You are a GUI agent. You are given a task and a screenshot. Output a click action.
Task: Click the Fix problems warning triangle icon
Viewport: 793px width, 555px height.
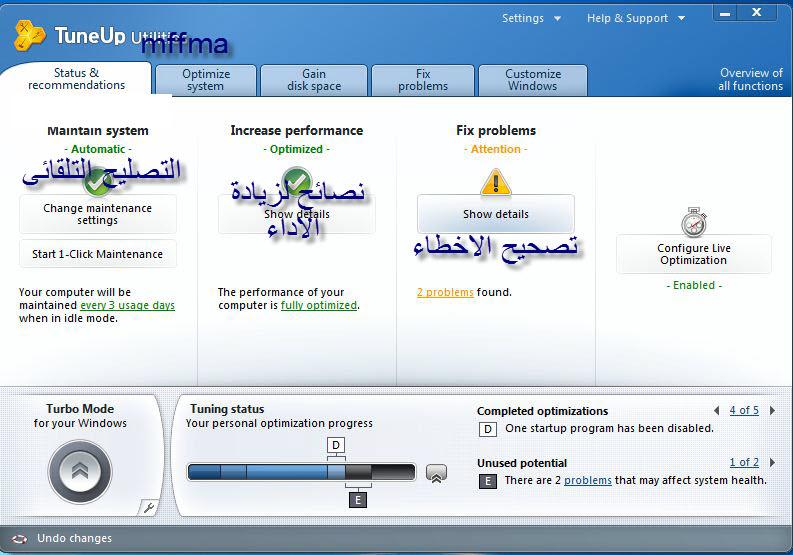(496, 182)
